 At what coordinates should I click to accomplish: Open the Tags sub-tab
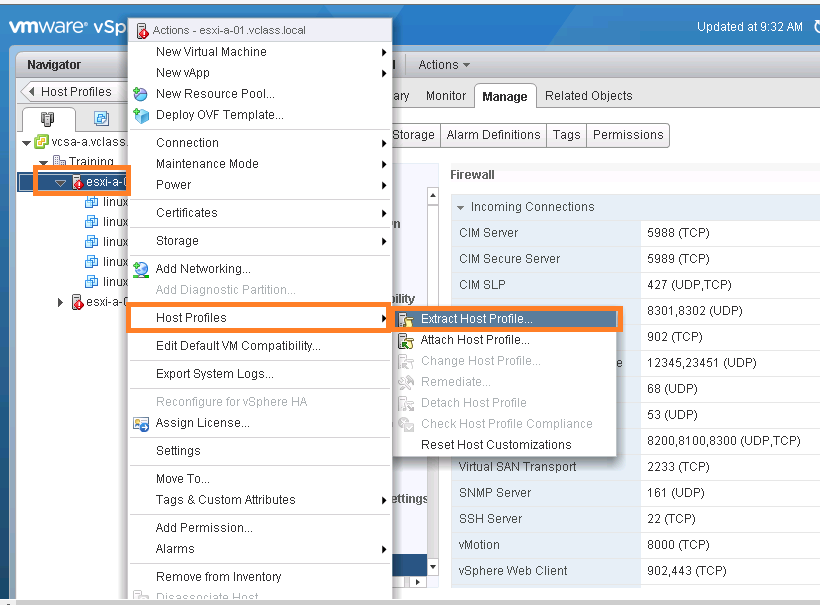tap(566, 135)
